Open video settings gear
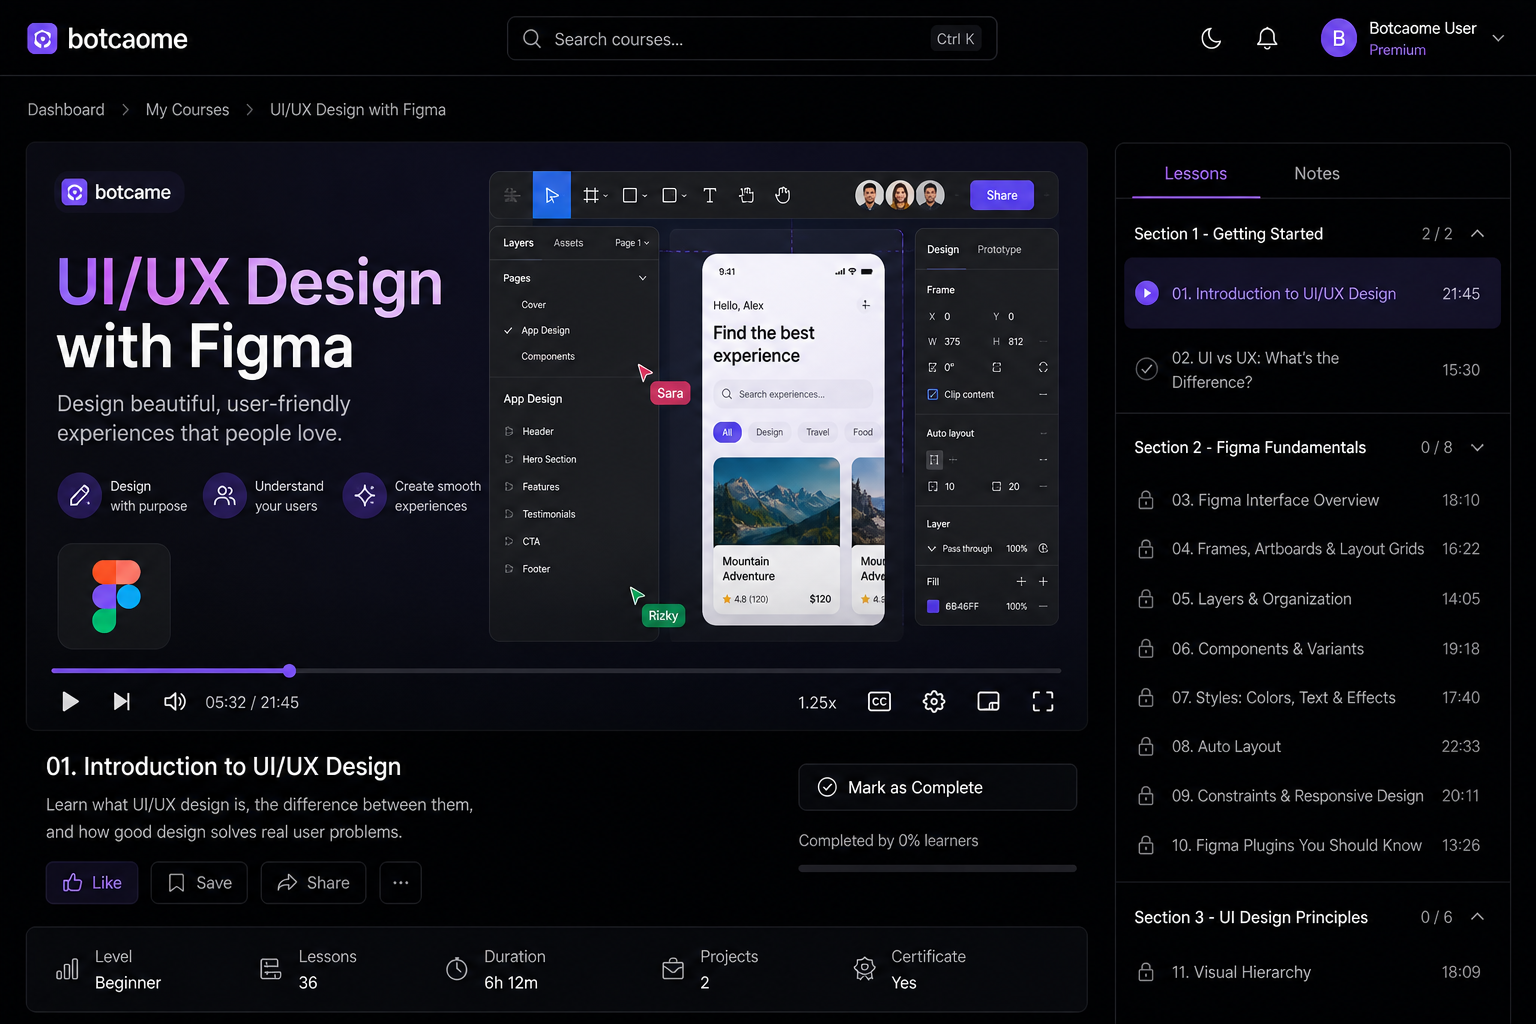1536x1024 pixels. (x=934, y=702)
